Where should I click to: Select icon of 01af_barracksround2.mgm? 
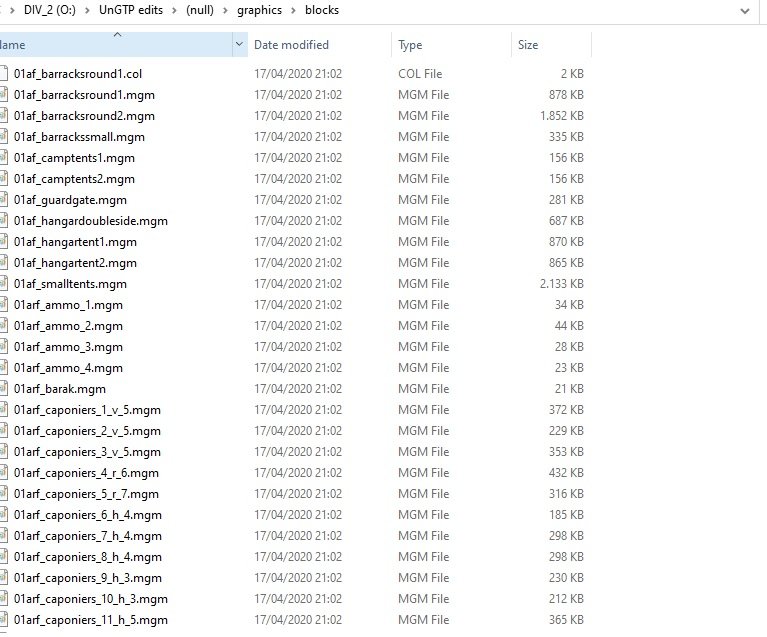point(4,115)
